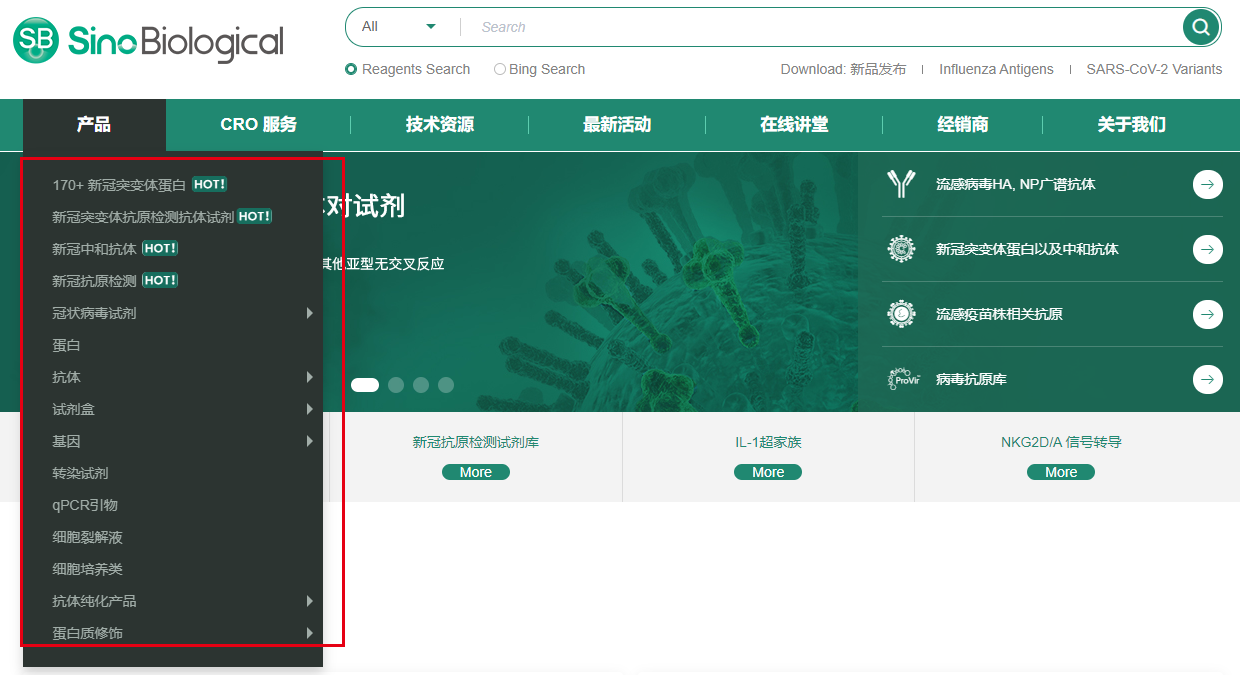Click More under IL-1超家族
The height and width of the screenshot is (675, 1240).
tap(768, 472)
